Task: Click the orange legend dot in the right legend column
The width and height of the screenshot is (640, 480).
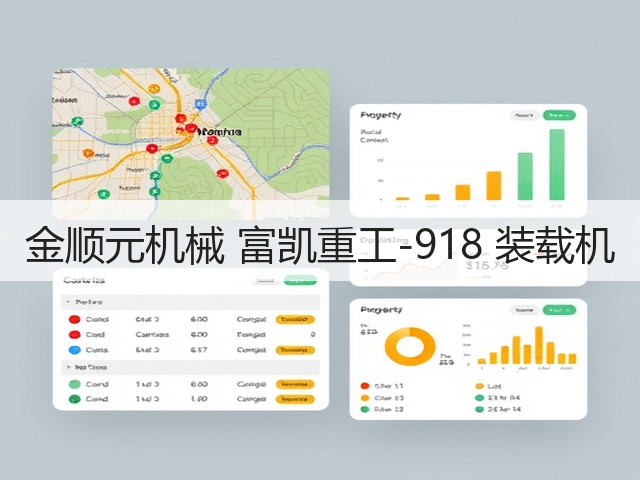Action: tap(479, 386)
